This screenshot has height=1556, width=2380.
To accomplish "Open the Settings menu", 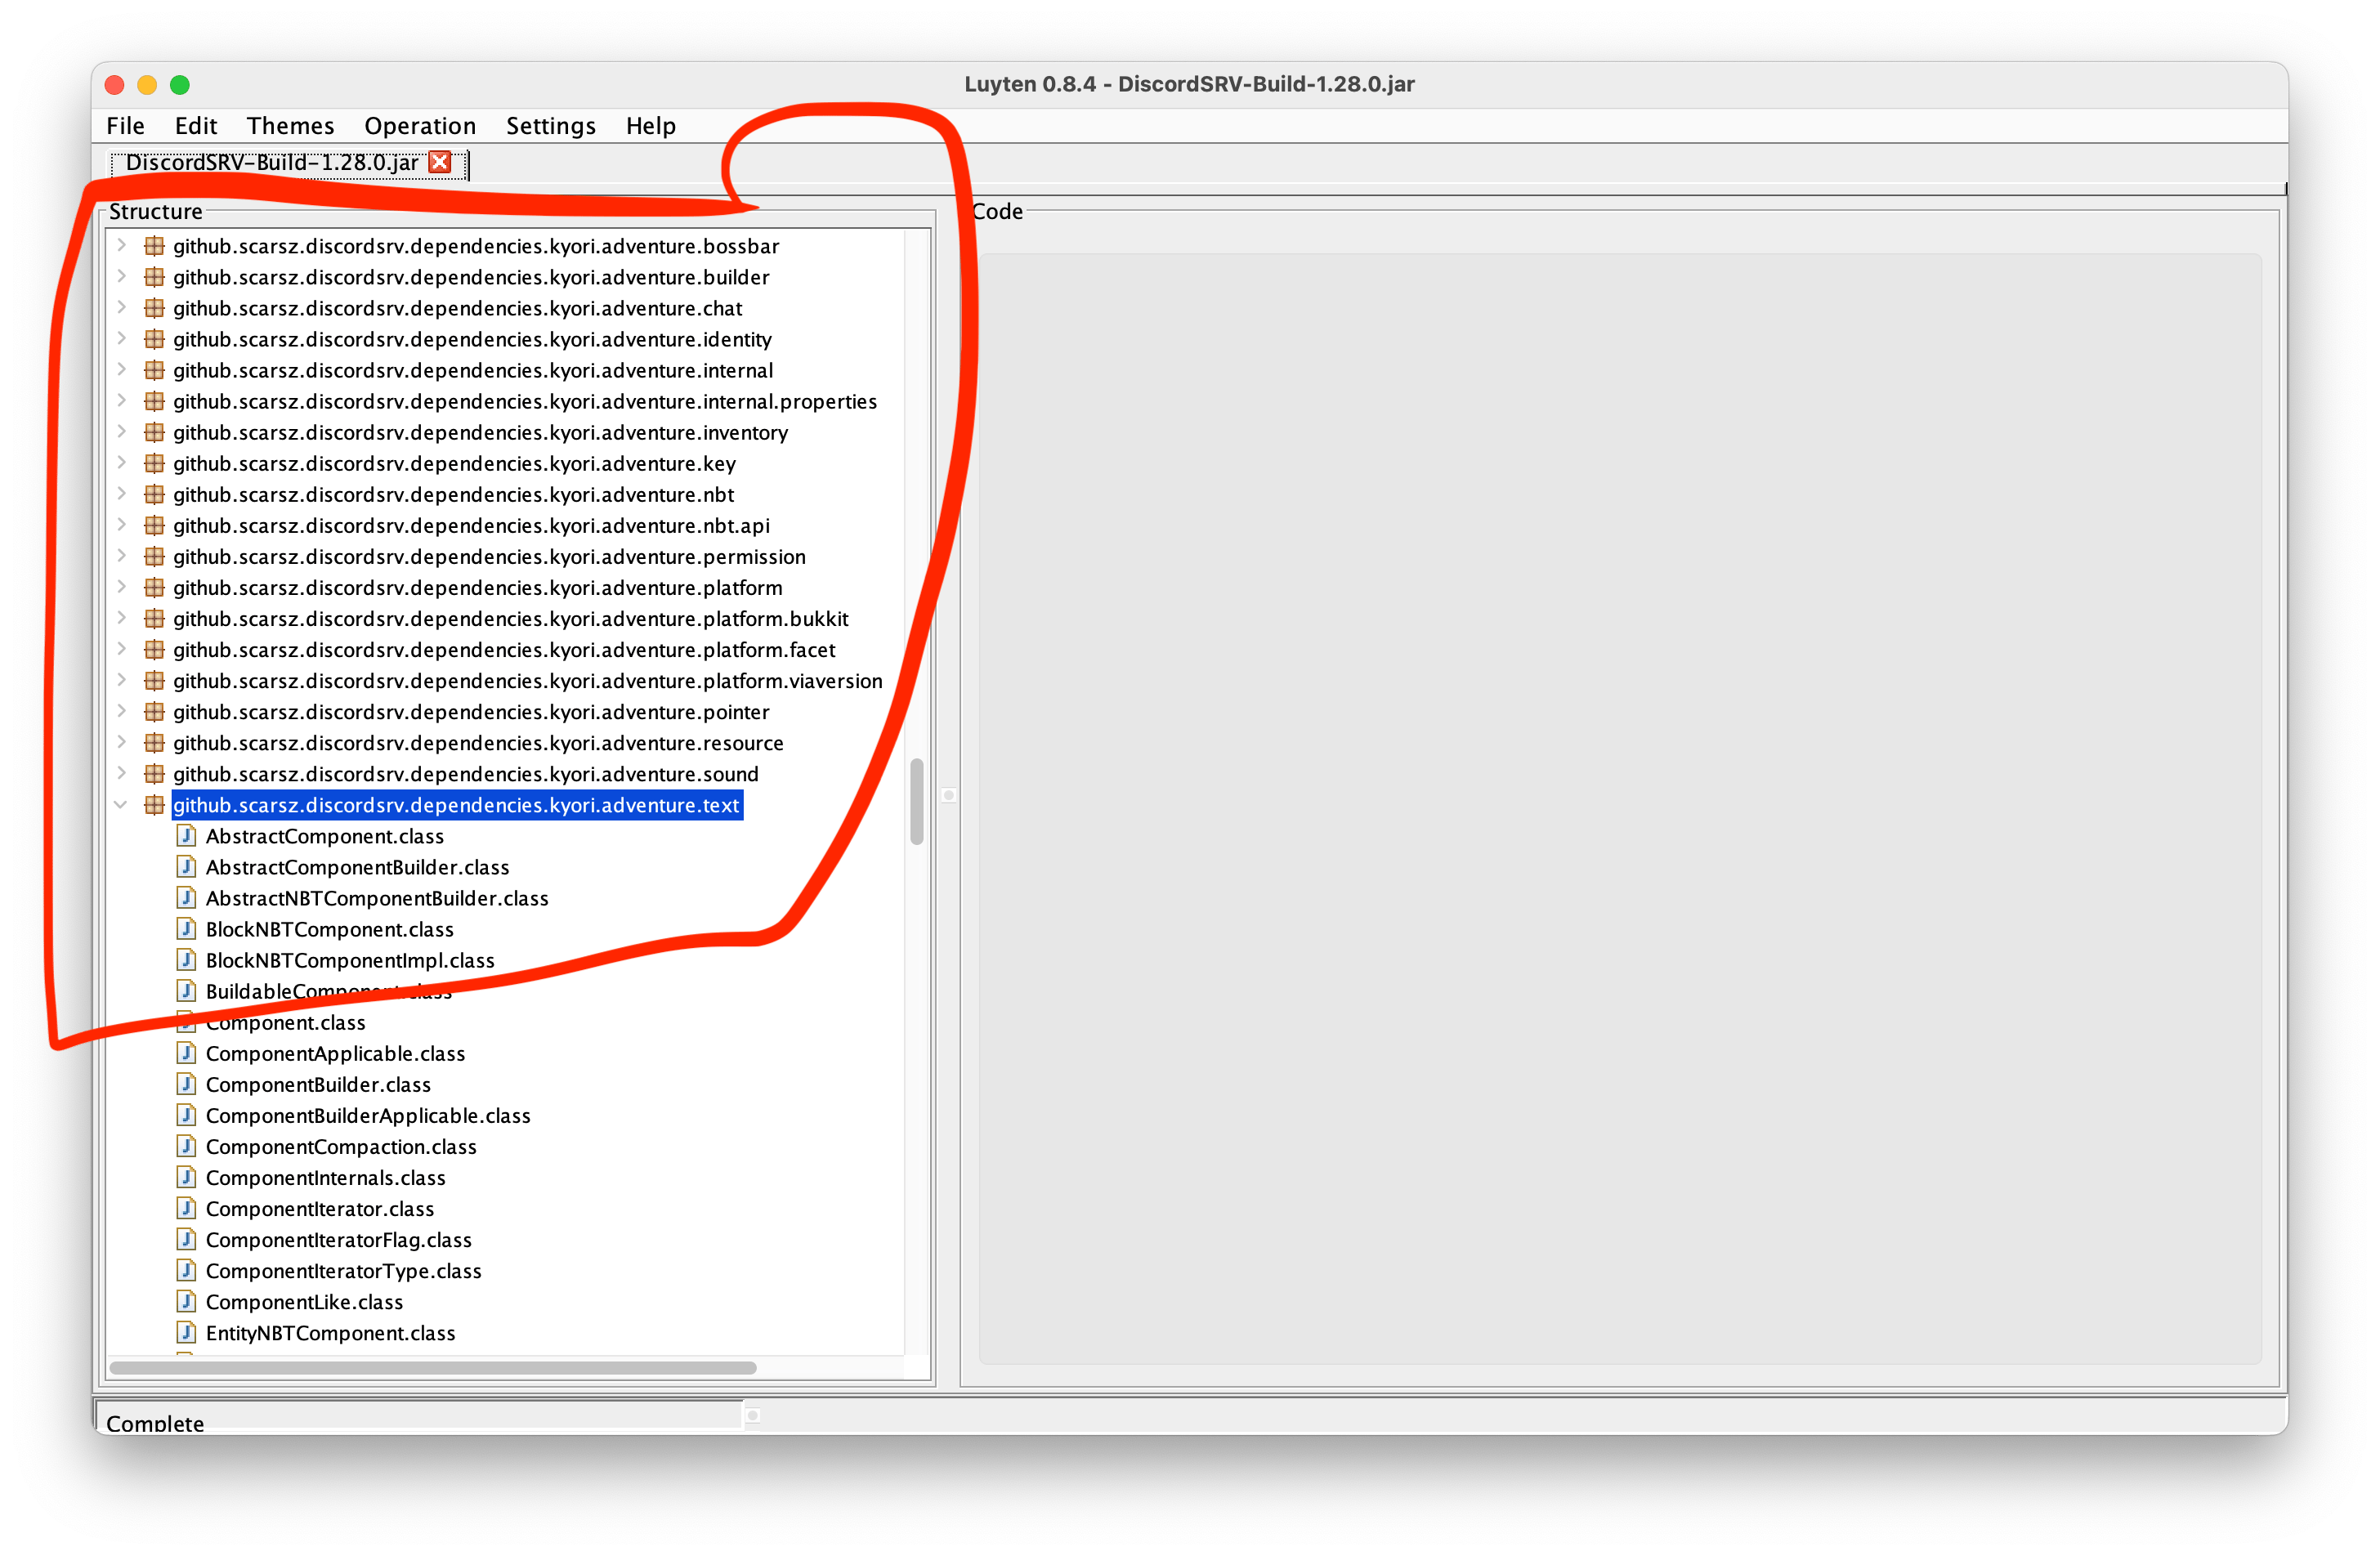I will [551, 126].
